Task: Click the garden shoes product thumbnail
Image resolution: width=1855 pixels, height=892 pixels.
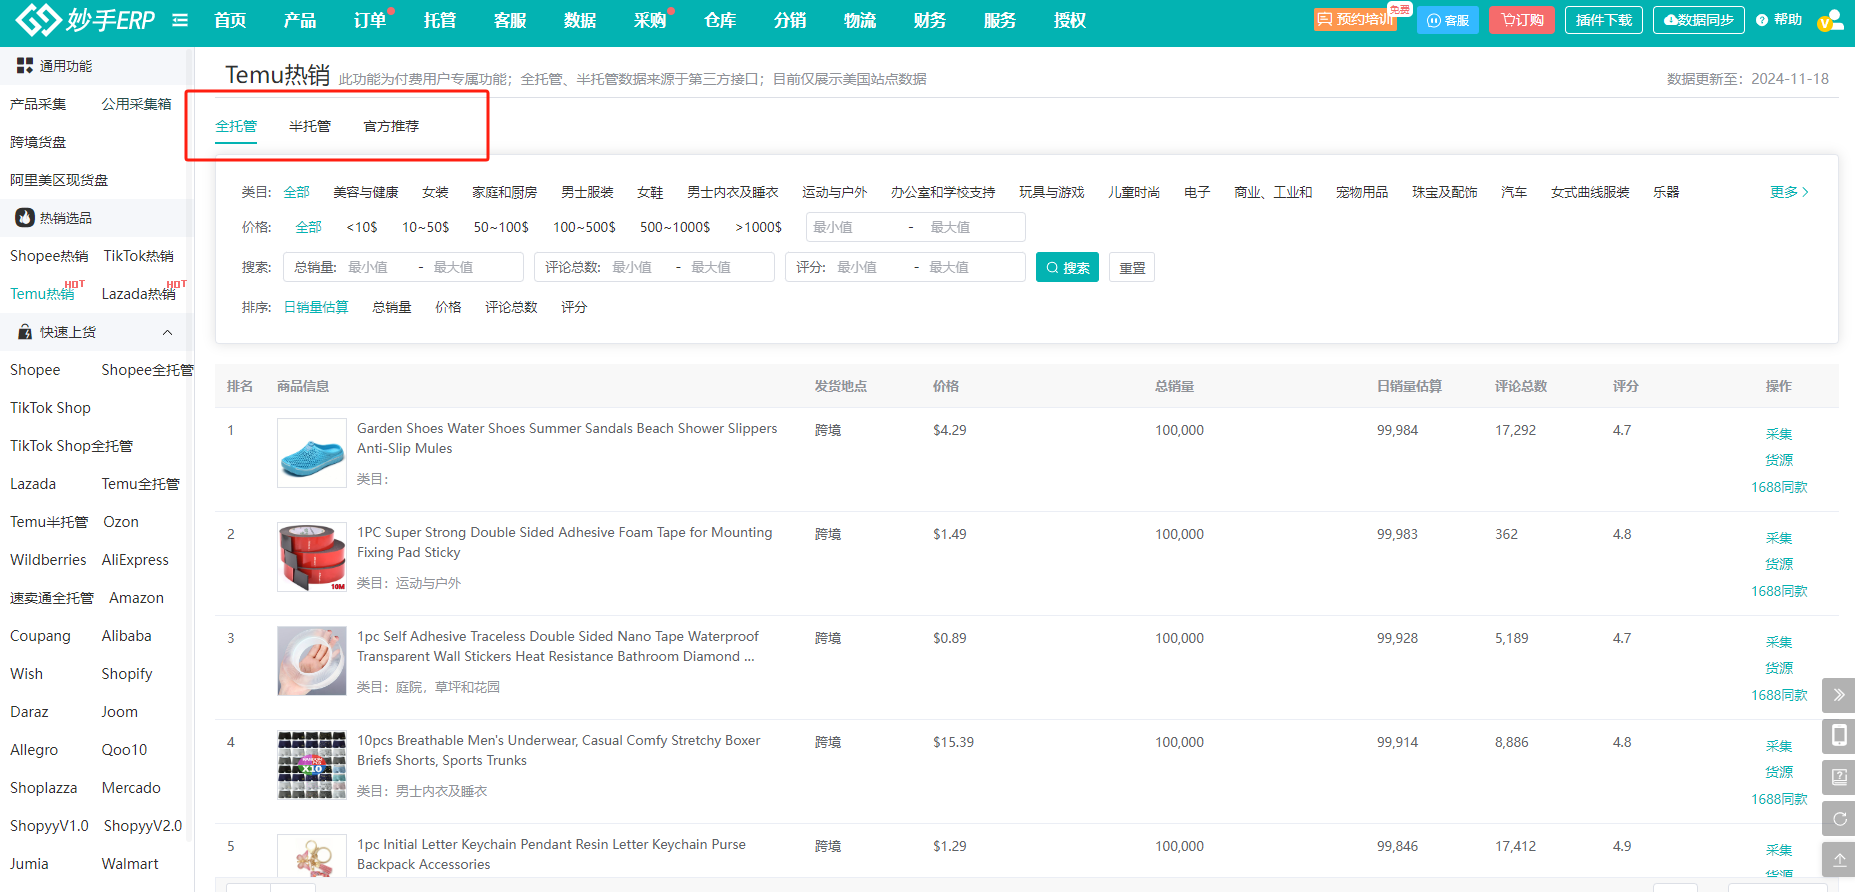Action: click(312, 453)
